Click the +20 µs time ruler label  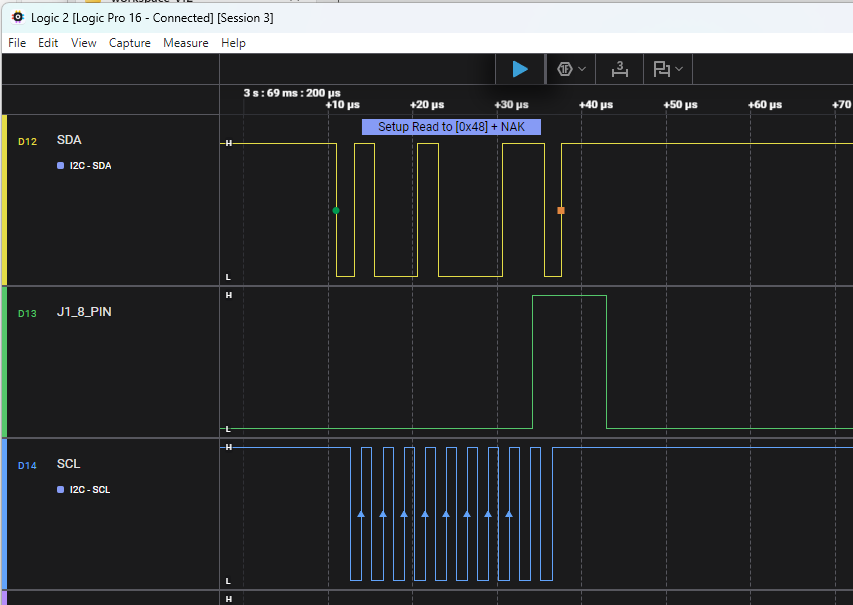427,104
